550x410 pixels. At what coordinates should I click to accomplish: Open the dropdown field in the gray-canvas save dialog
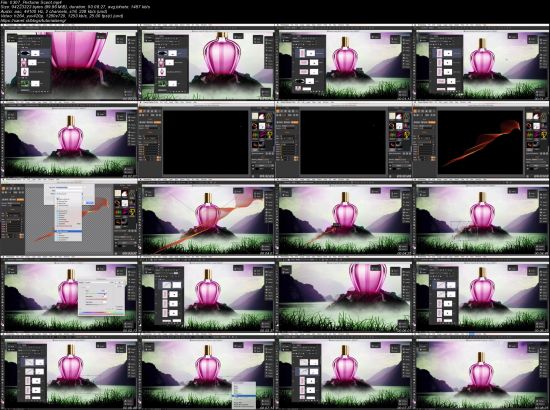(69, 193)
